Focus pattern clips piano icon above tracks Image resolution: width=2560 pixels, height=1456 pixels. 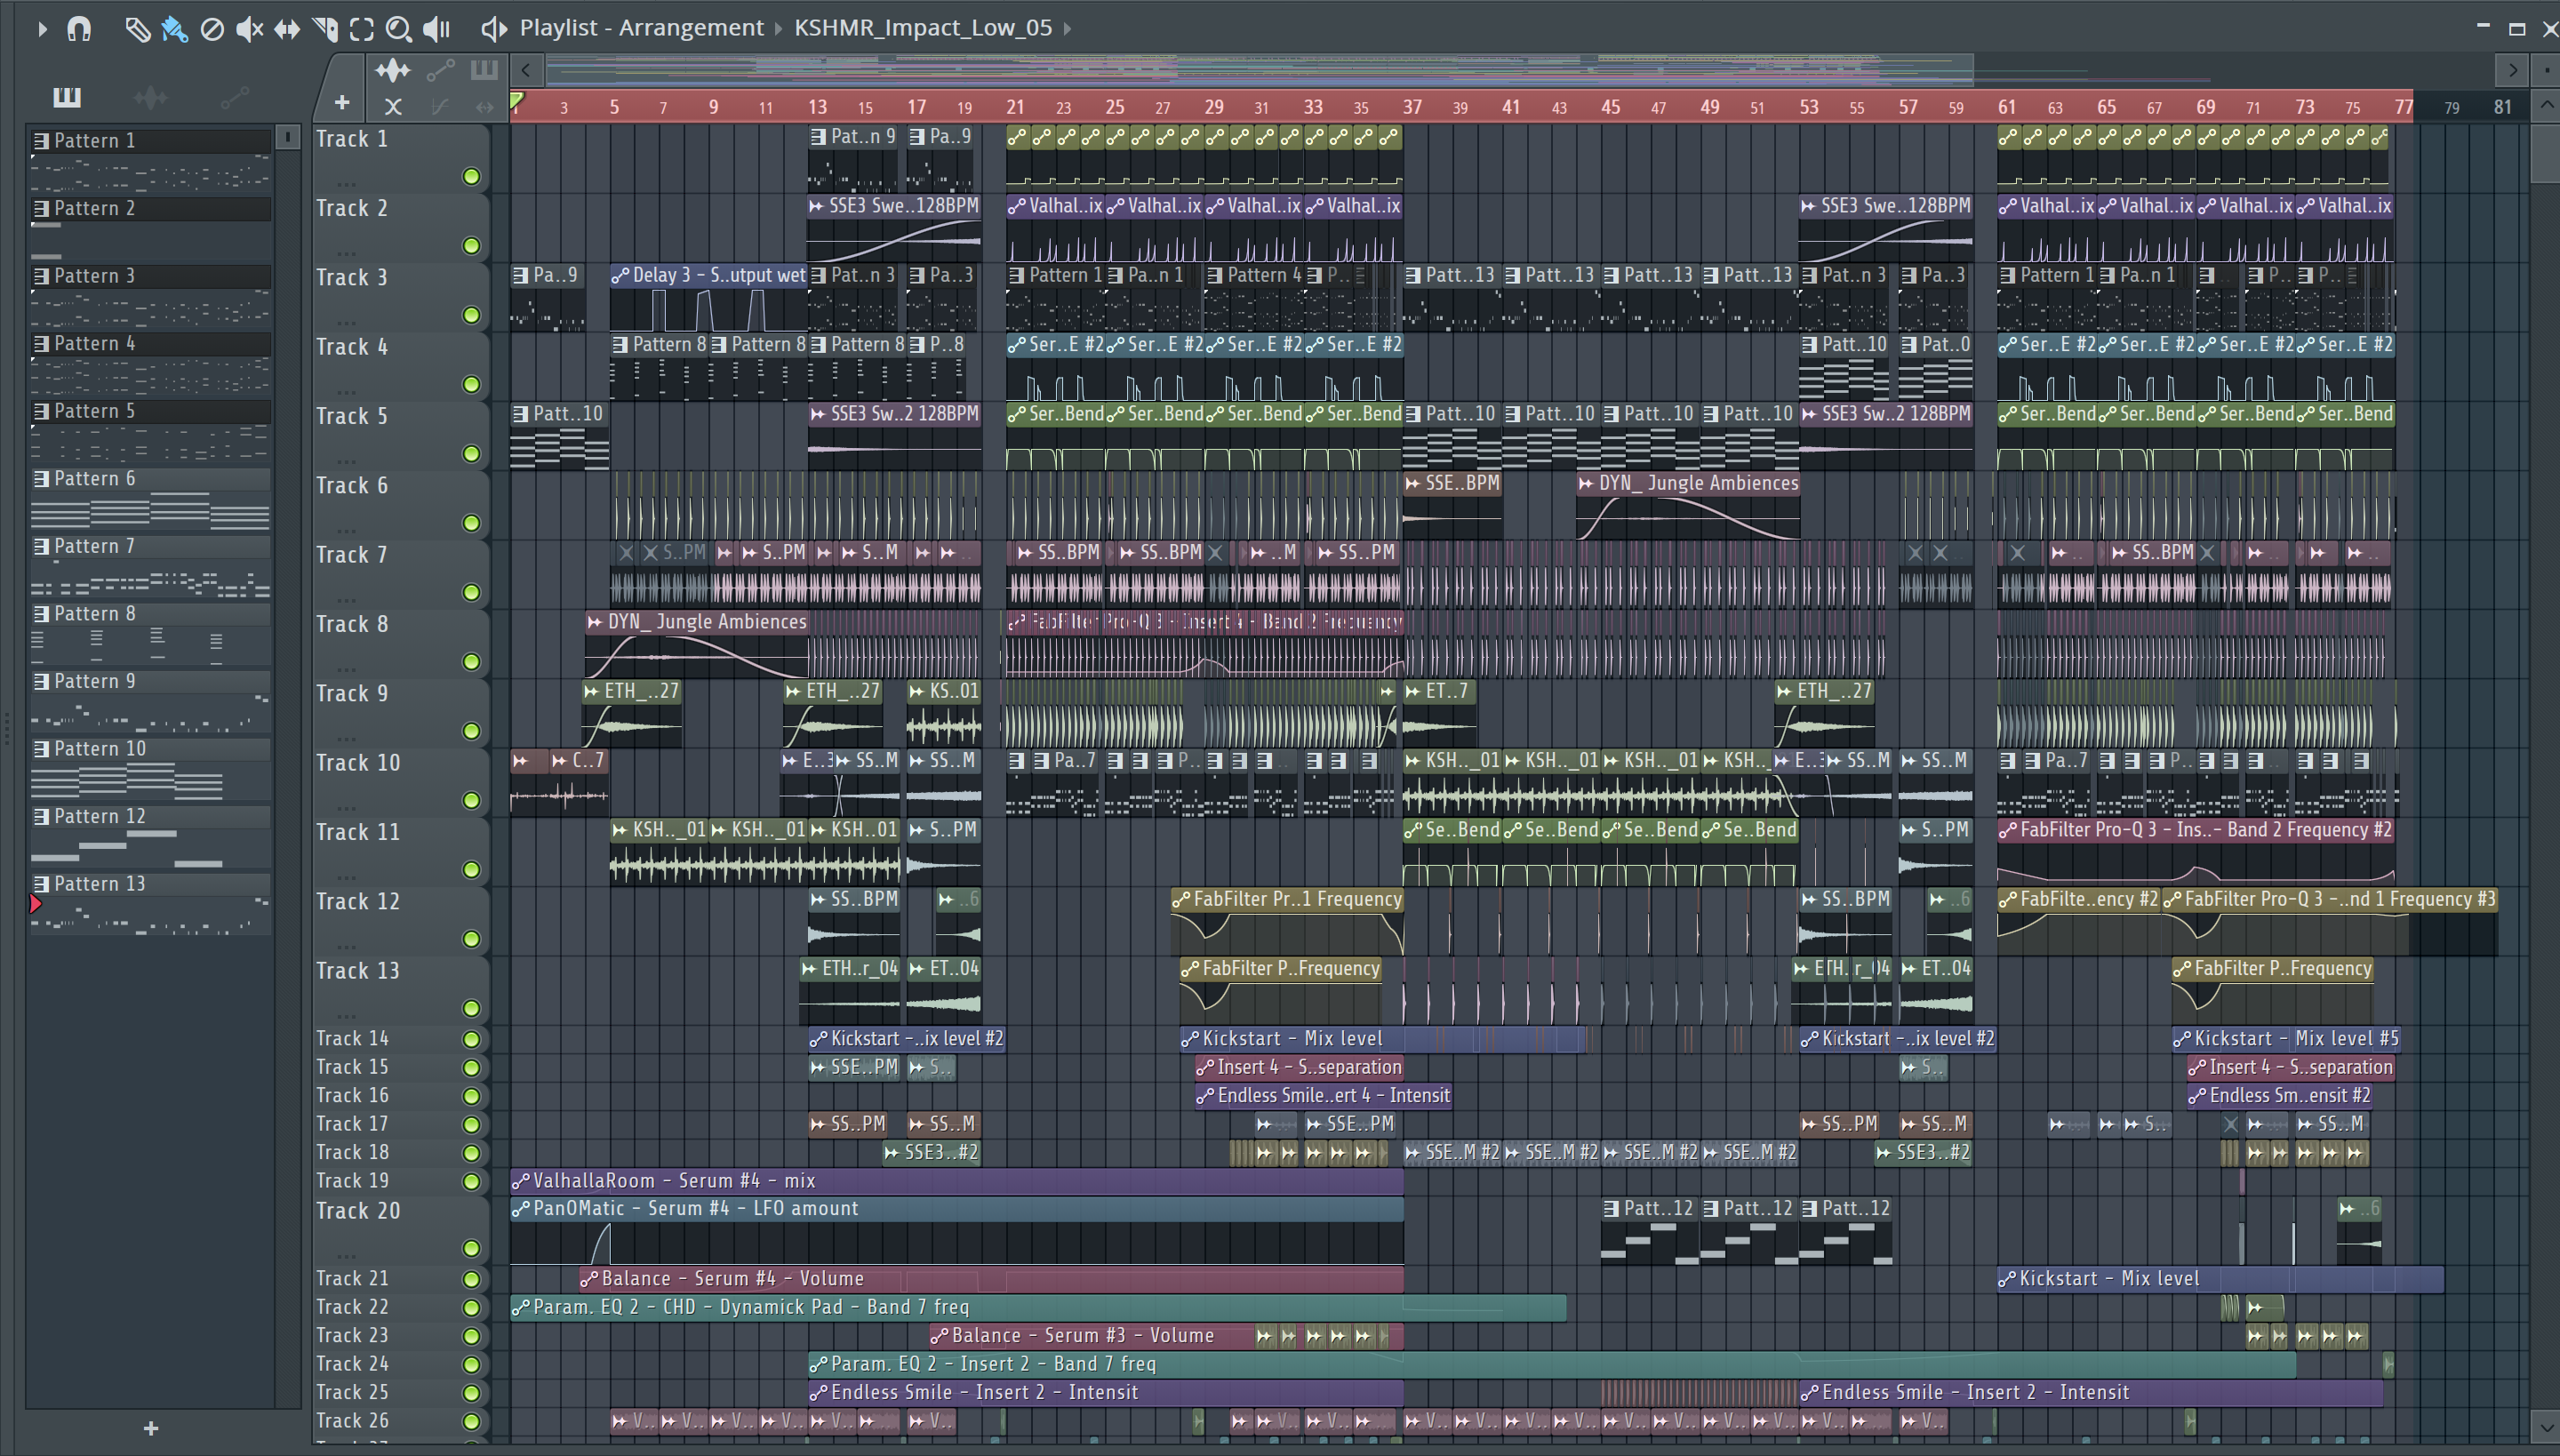(484, 70)
